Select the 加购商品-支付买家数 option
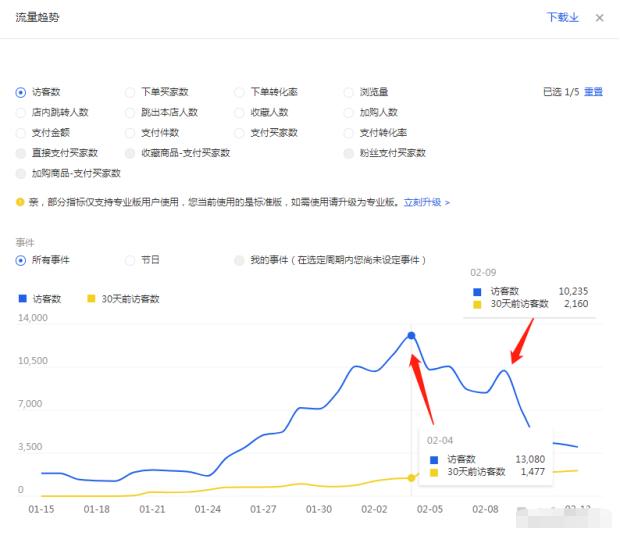The width and height of the screenshot is (620, 536). click(x=21, y=174)
